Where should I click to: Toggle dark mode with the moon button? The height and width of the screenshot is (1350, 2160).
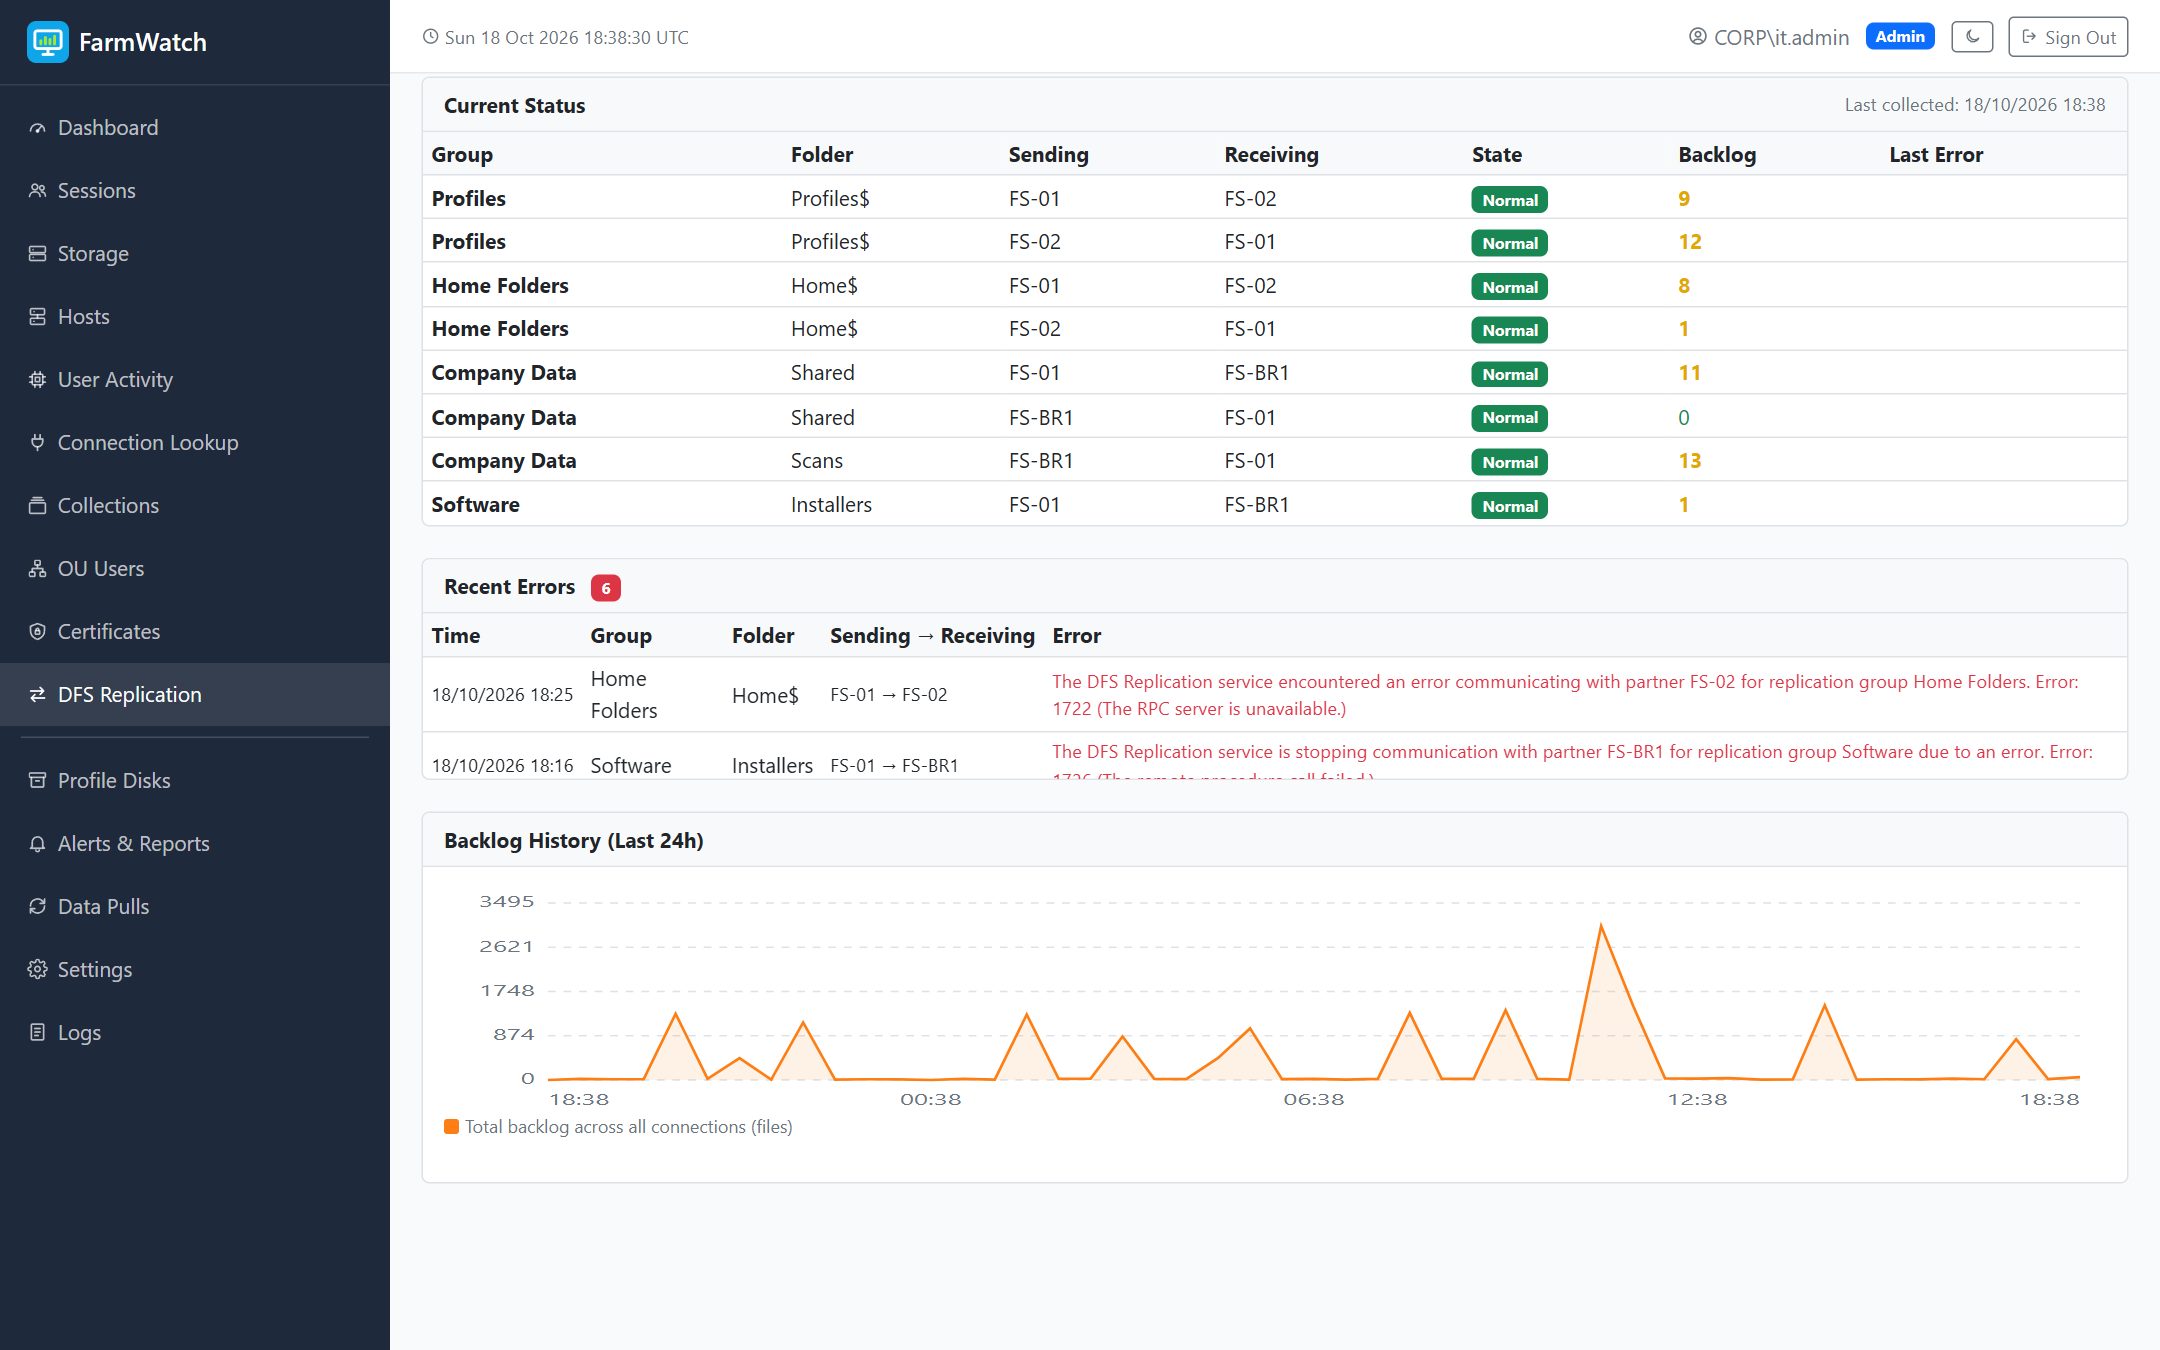pos(1972,37)
